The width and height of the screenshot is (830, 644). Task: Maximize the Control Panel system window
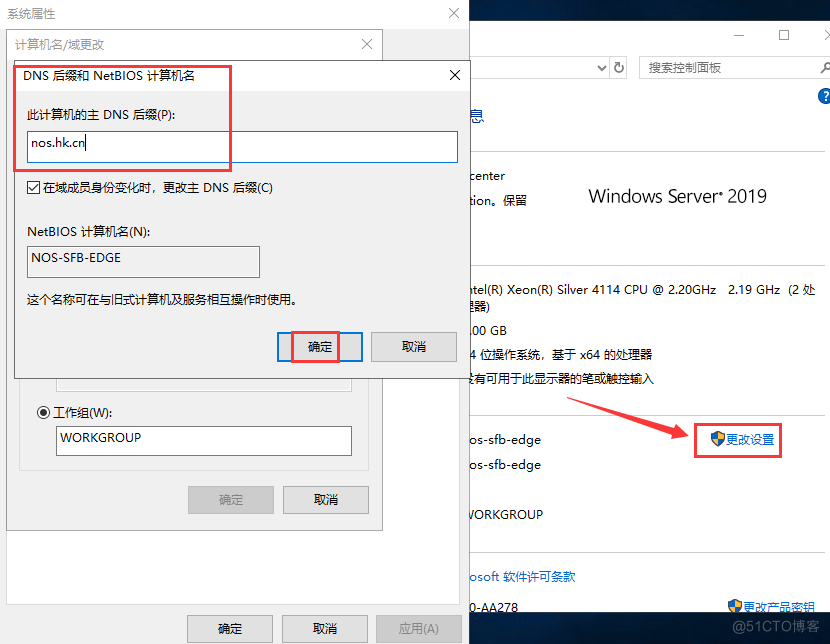tap(784, 35)
